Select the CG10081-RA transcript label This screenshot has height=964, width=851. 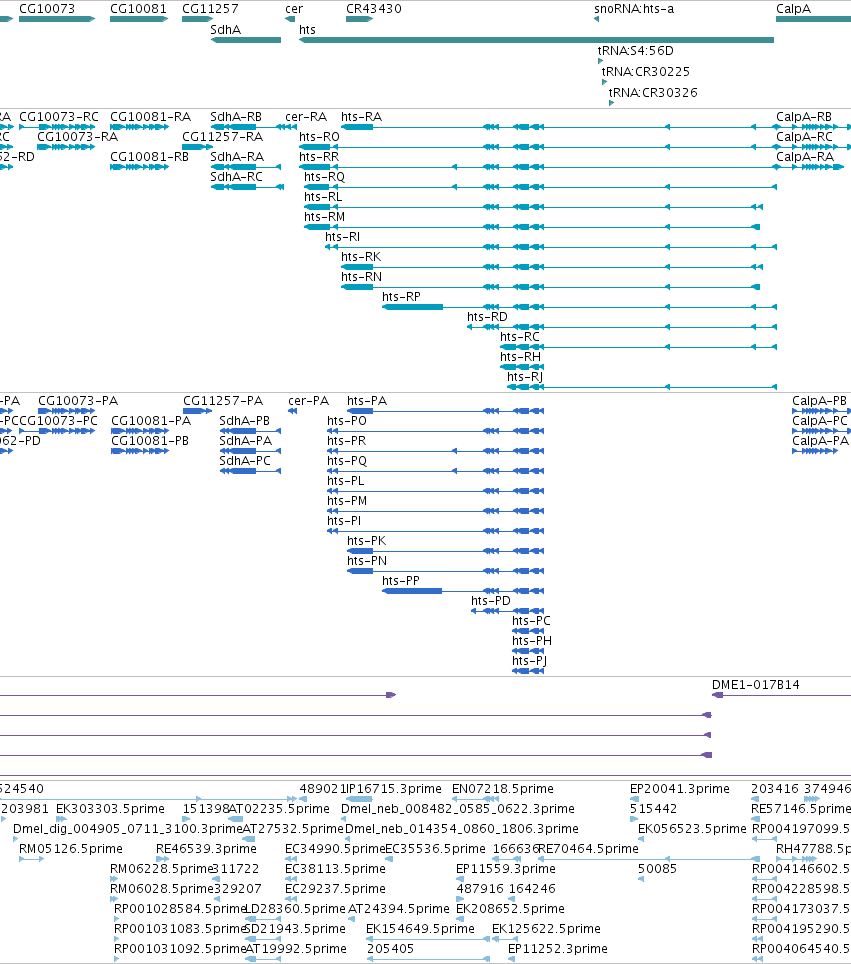pos(151,117)
